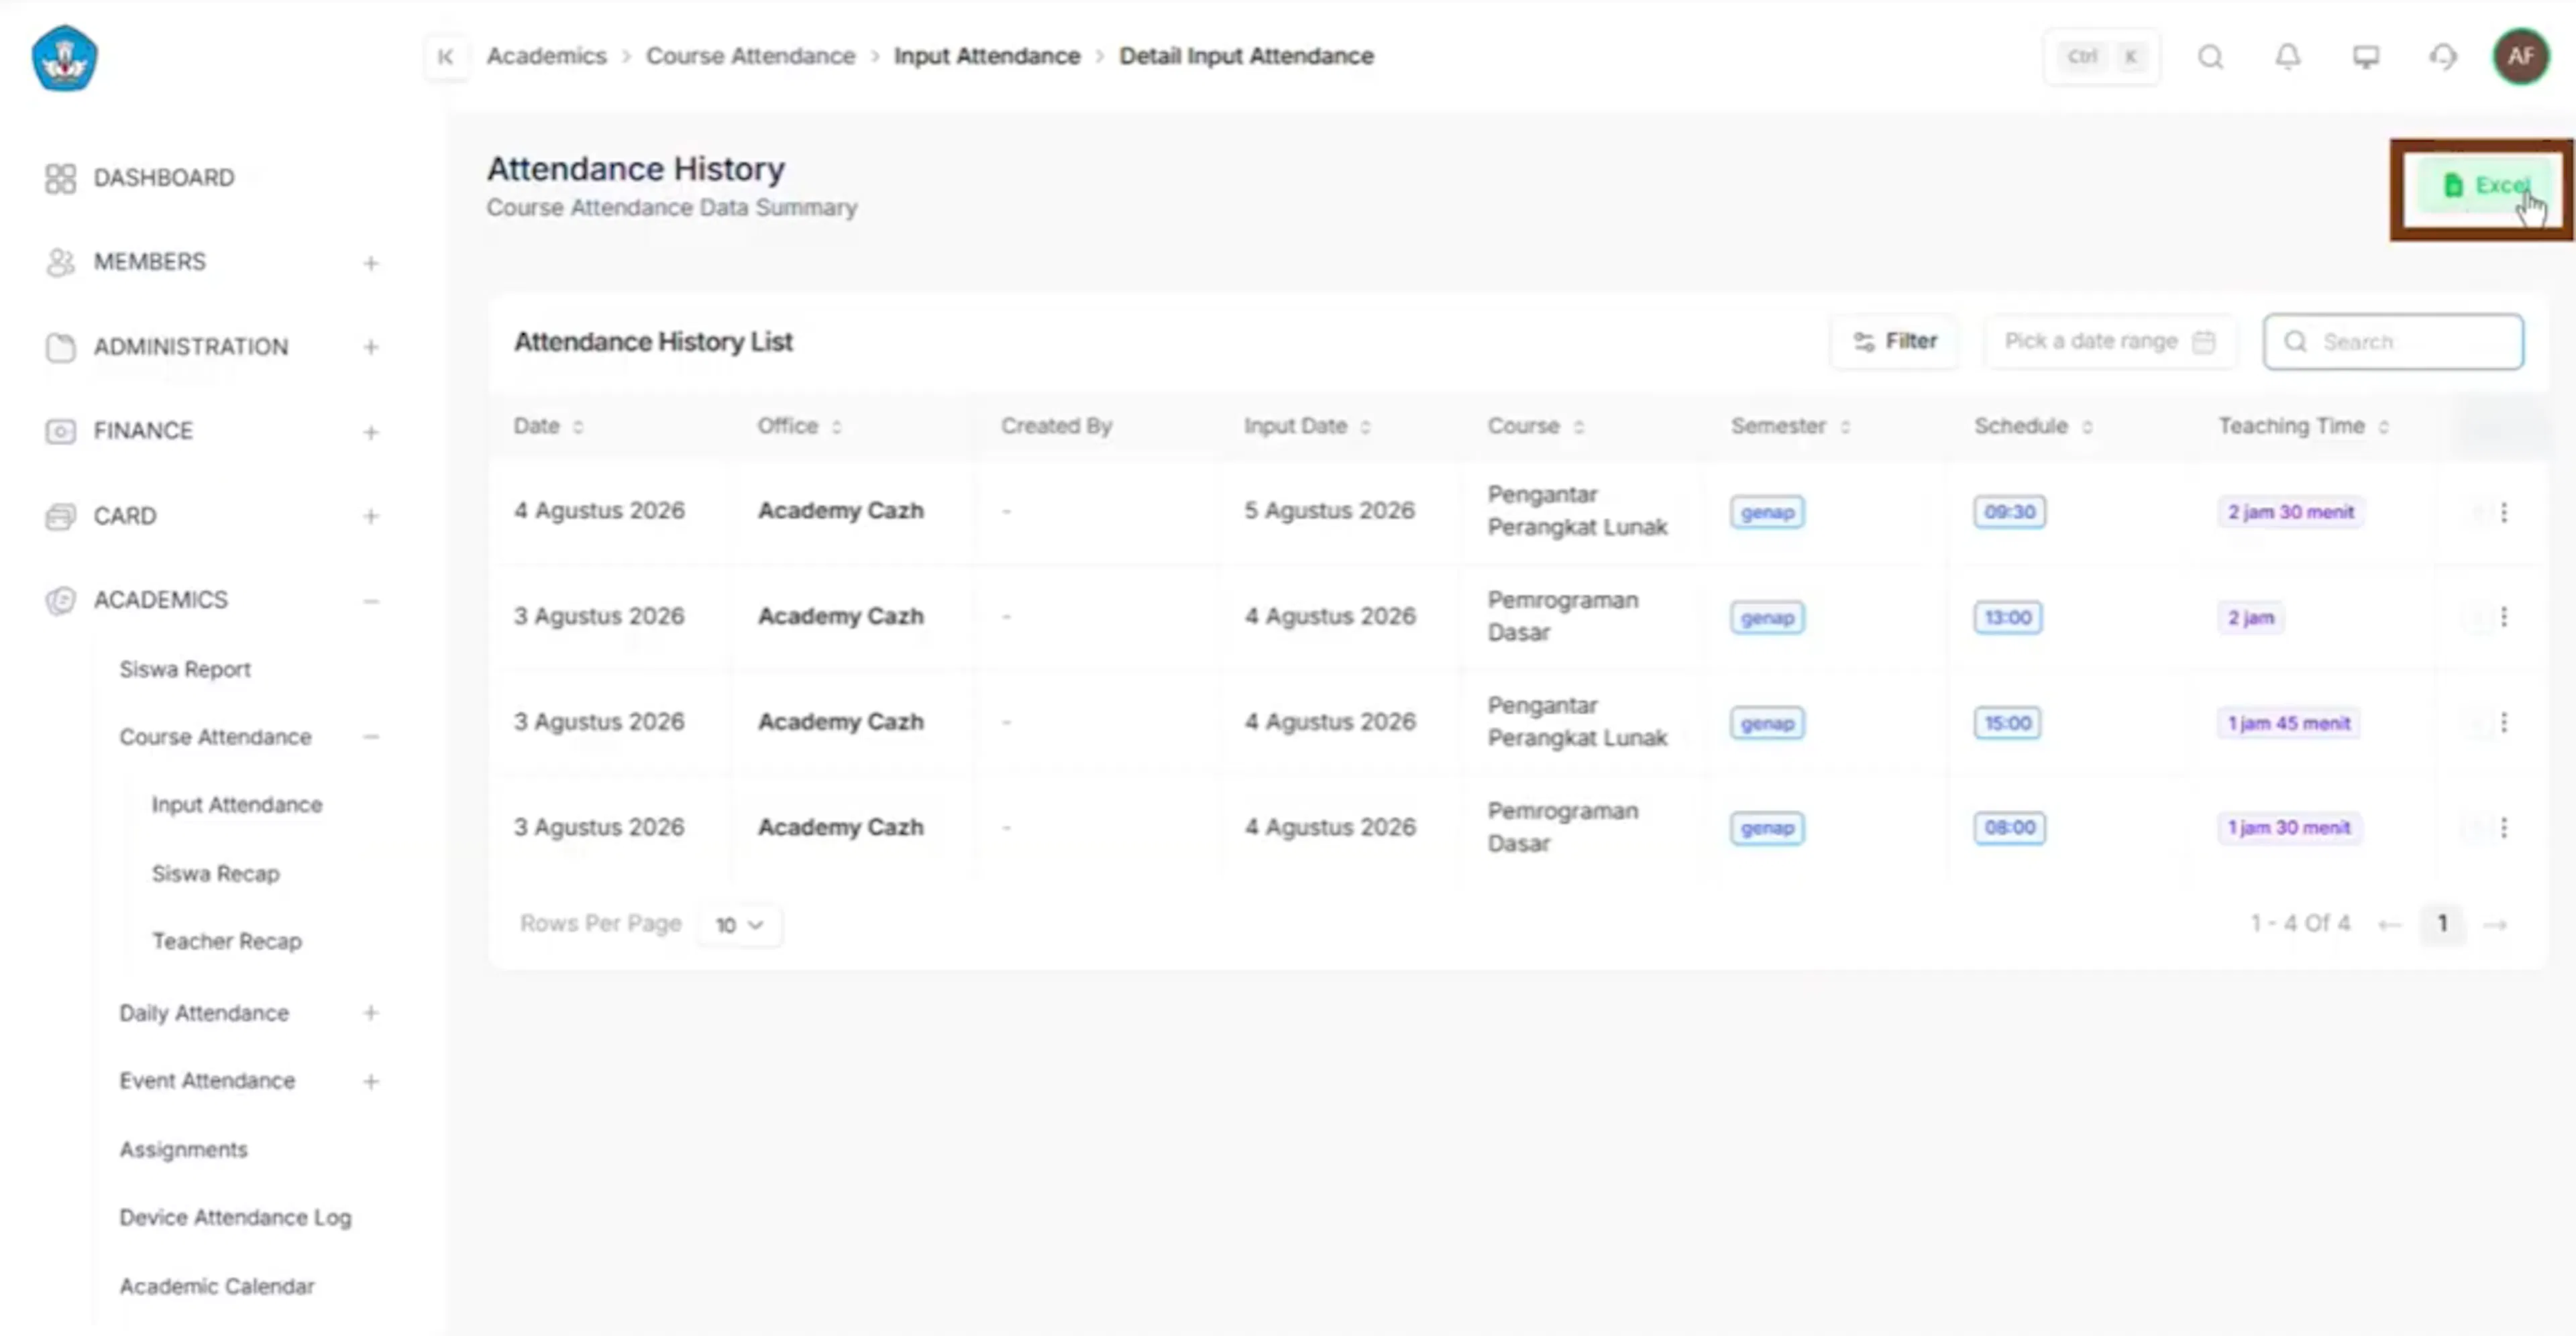Collapse the sidebar with the arrow icon
The width and height of the screenshot is (2576, 1336).
[x=446, y=57]
